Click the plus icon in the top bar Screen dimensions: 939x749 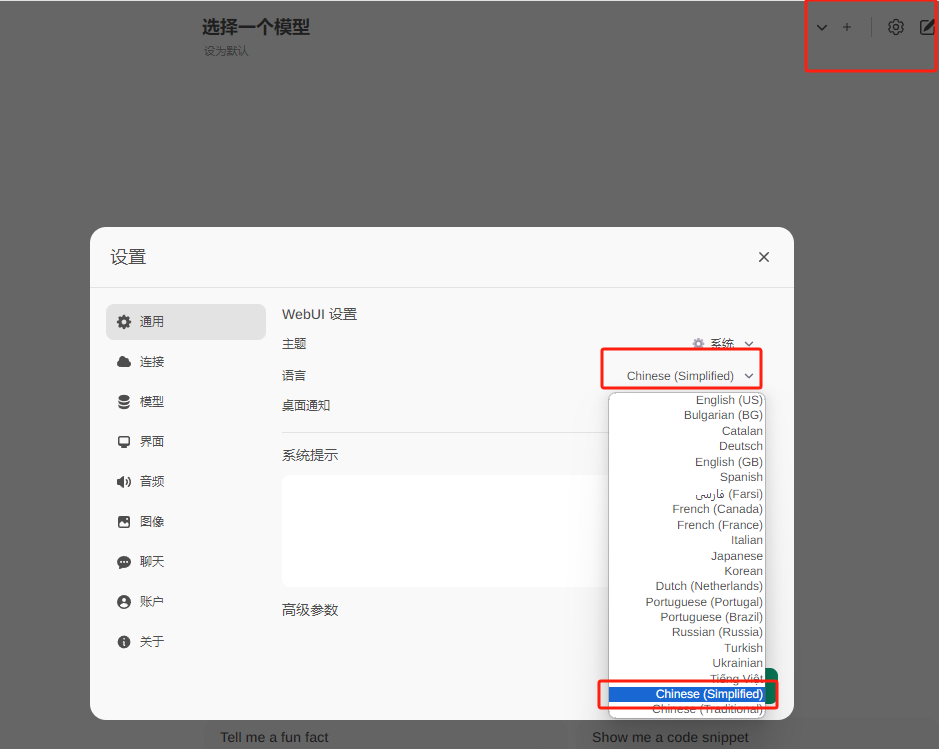pyautogui.click(x=846, y=27)
